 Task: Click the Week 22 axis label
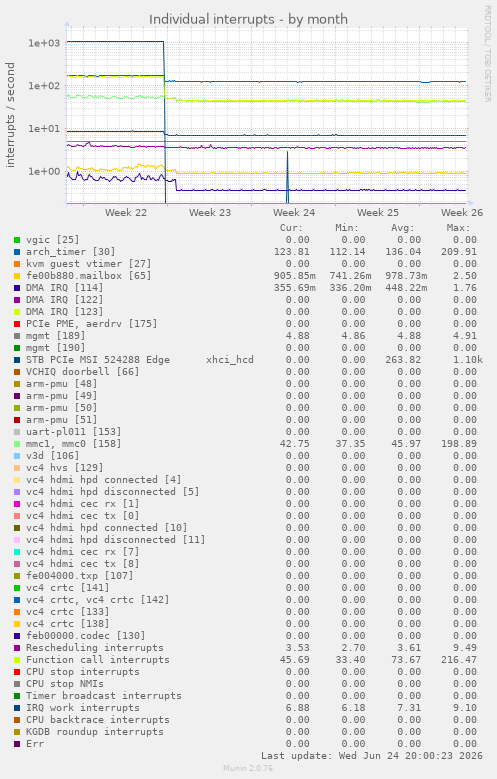coord(126,213)
